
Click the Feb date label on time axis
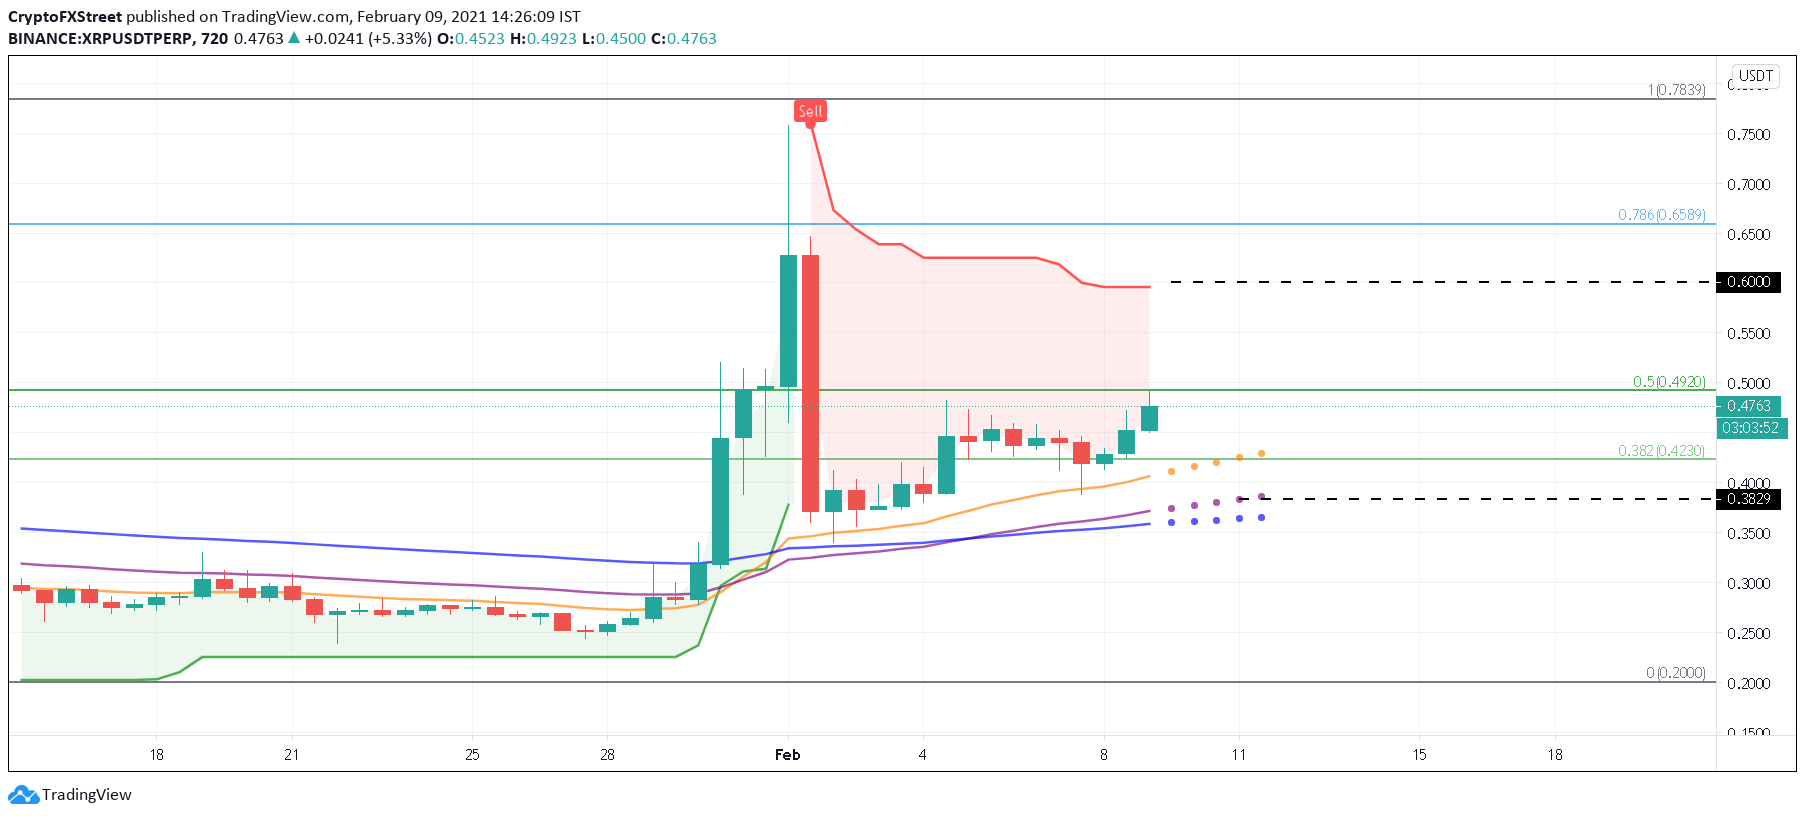click(x=788, y=755)
